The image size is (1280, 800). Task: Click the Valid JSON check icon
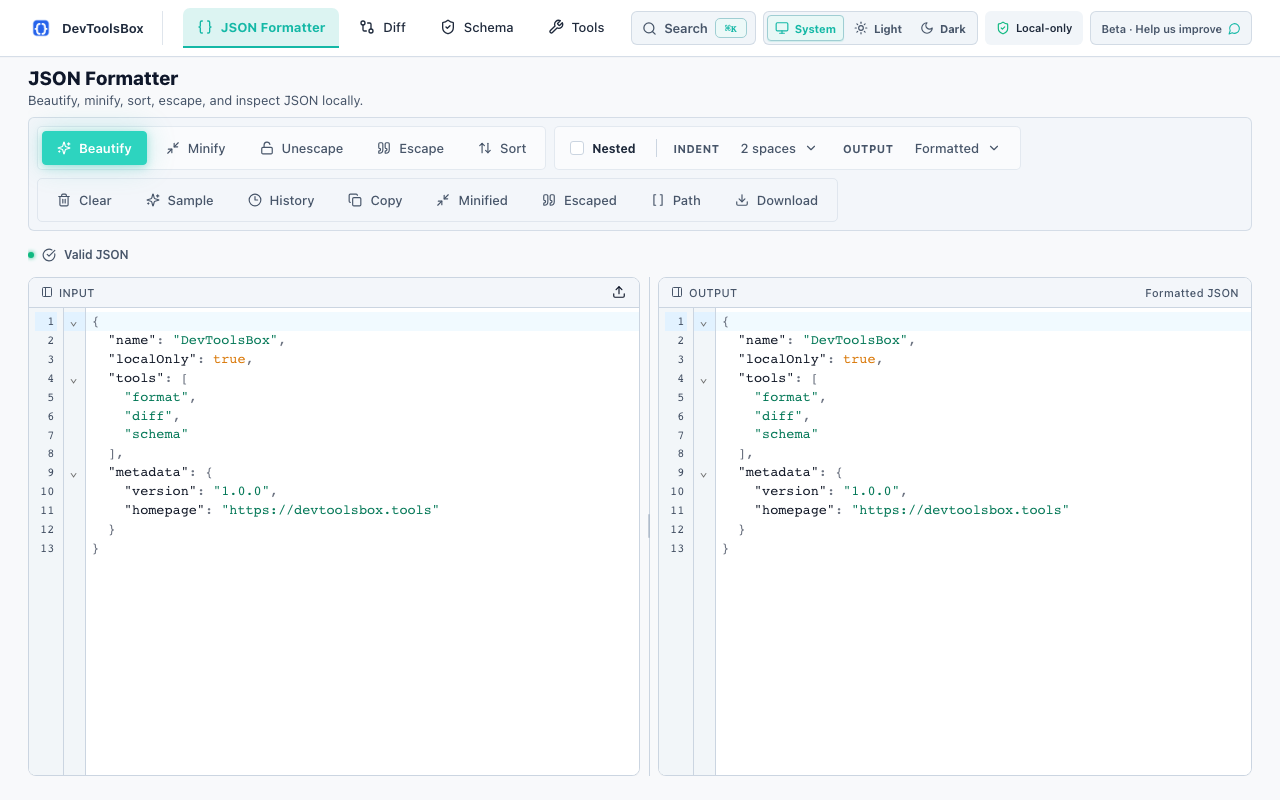49,255
